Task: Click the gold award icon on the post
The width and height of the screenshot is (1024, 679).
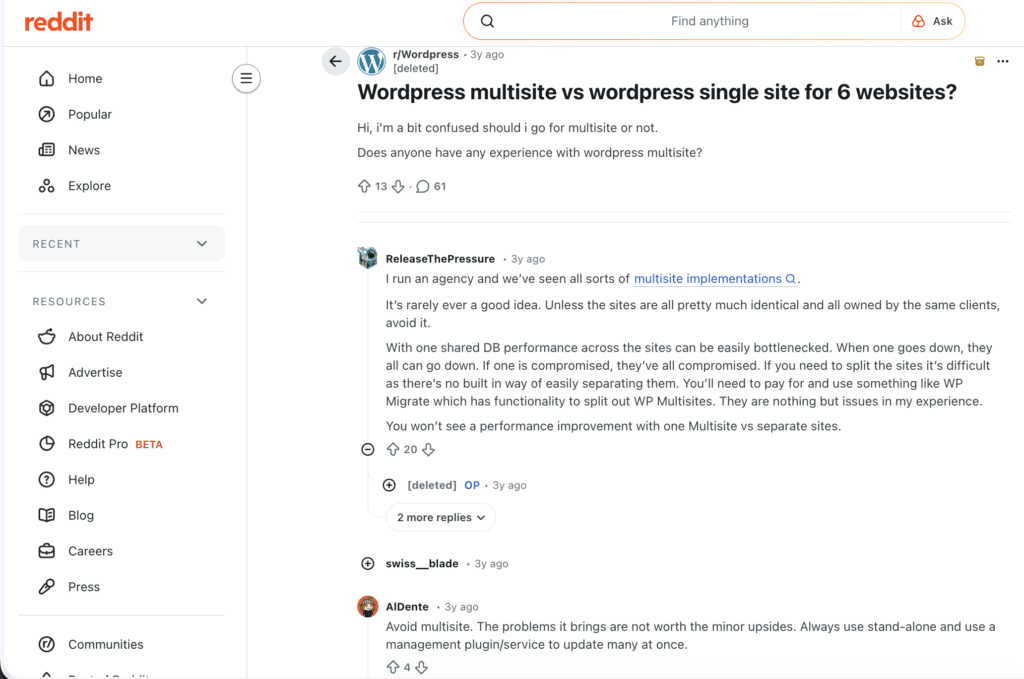Action: click(x=979, y=61)
